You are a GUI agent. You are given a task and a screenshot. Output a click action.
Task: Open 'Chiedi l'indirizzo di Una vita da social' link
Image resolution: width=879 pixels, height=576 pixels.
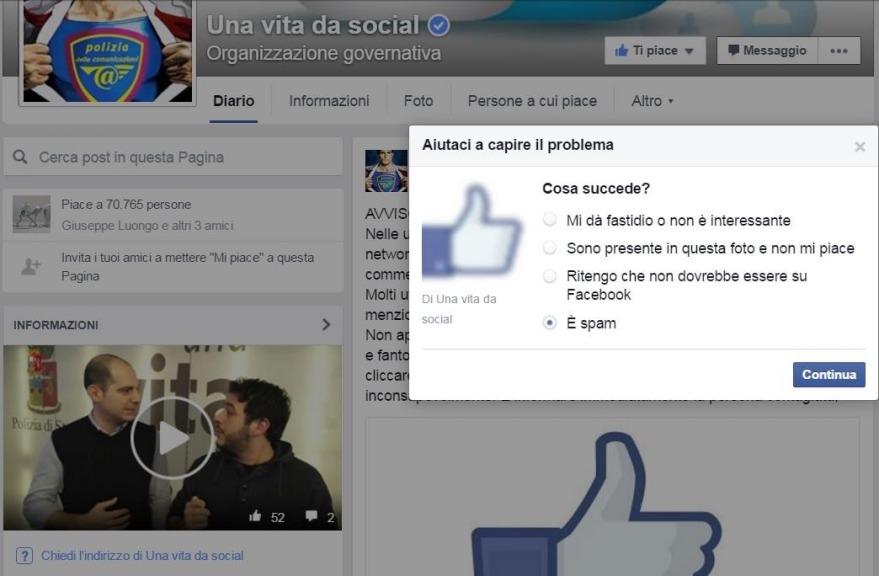[142, 556]
